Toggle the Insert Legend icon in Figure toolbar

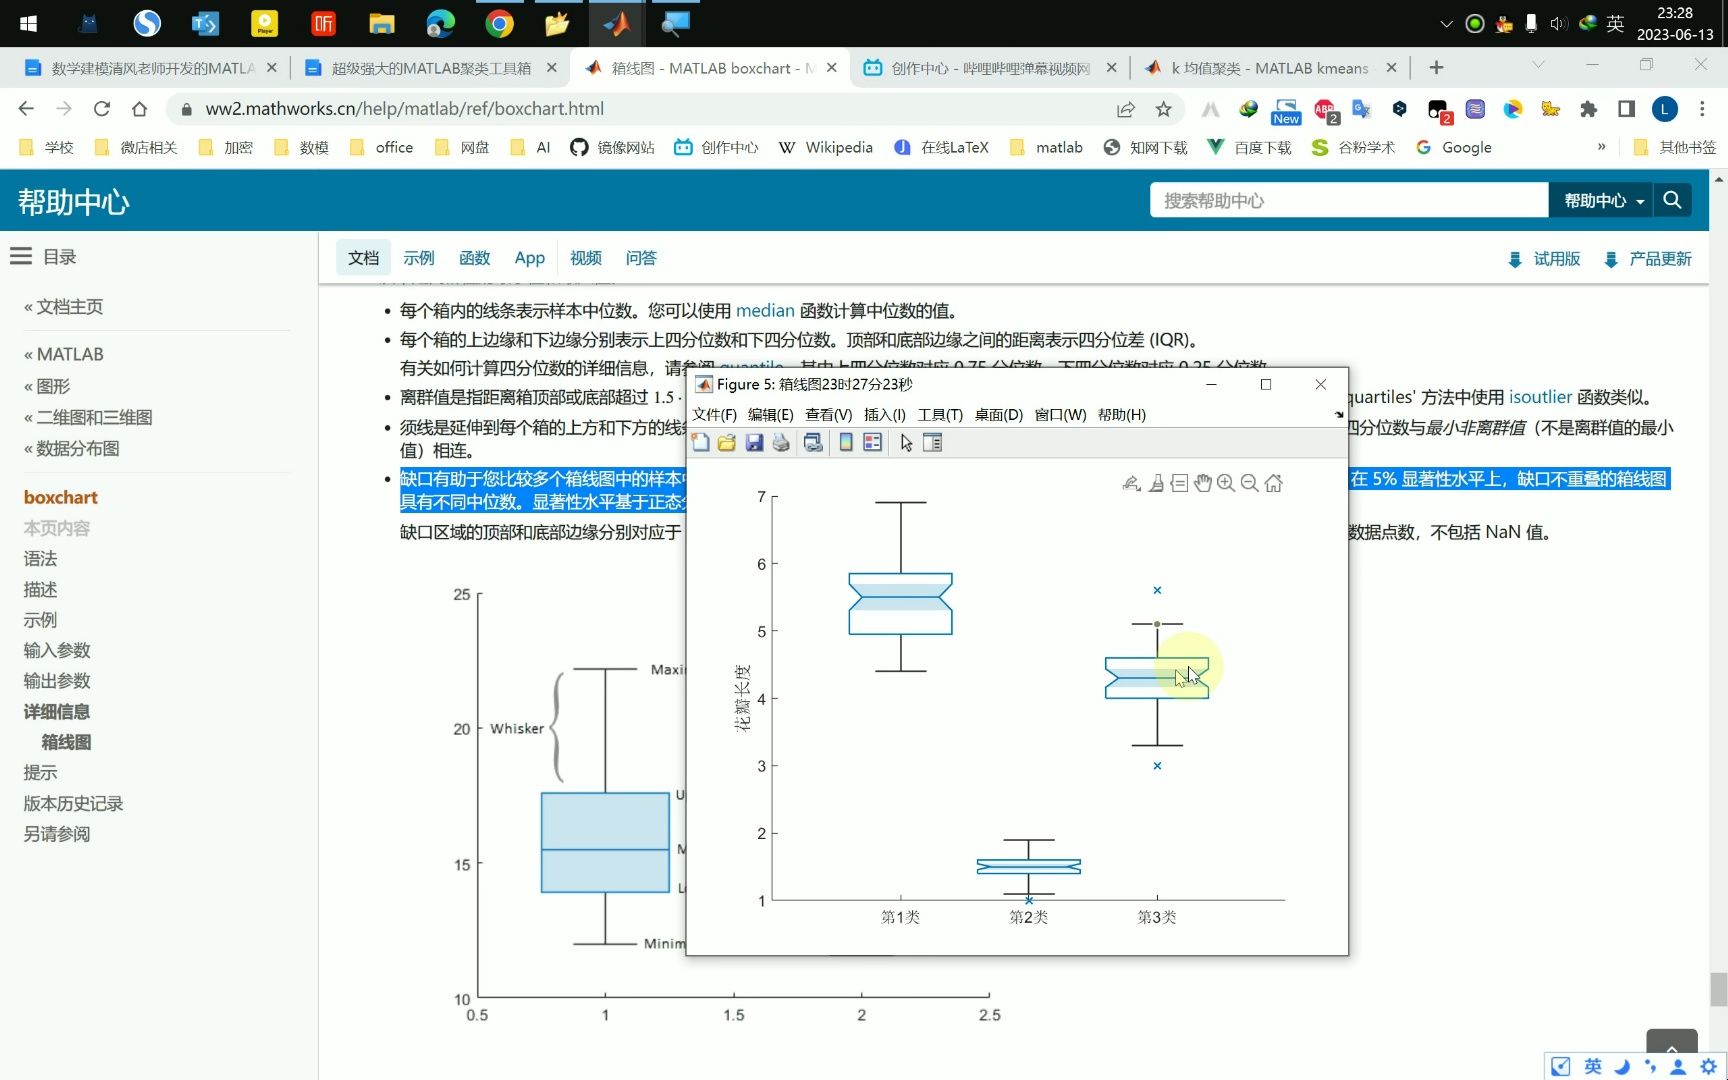point(872,442)
